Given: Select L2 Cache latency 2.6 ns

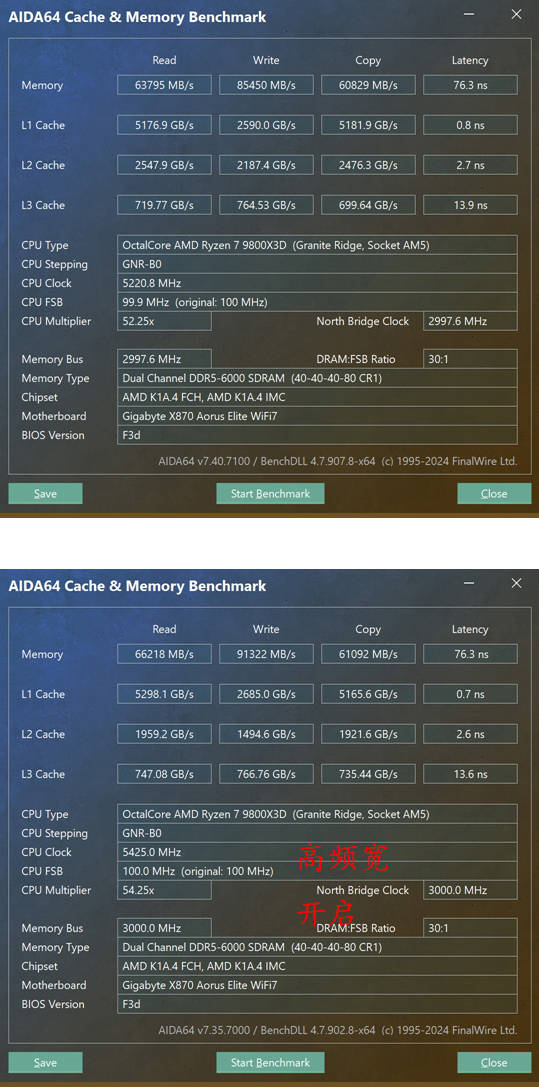Looking at the screenshot, I should point(470,734).
